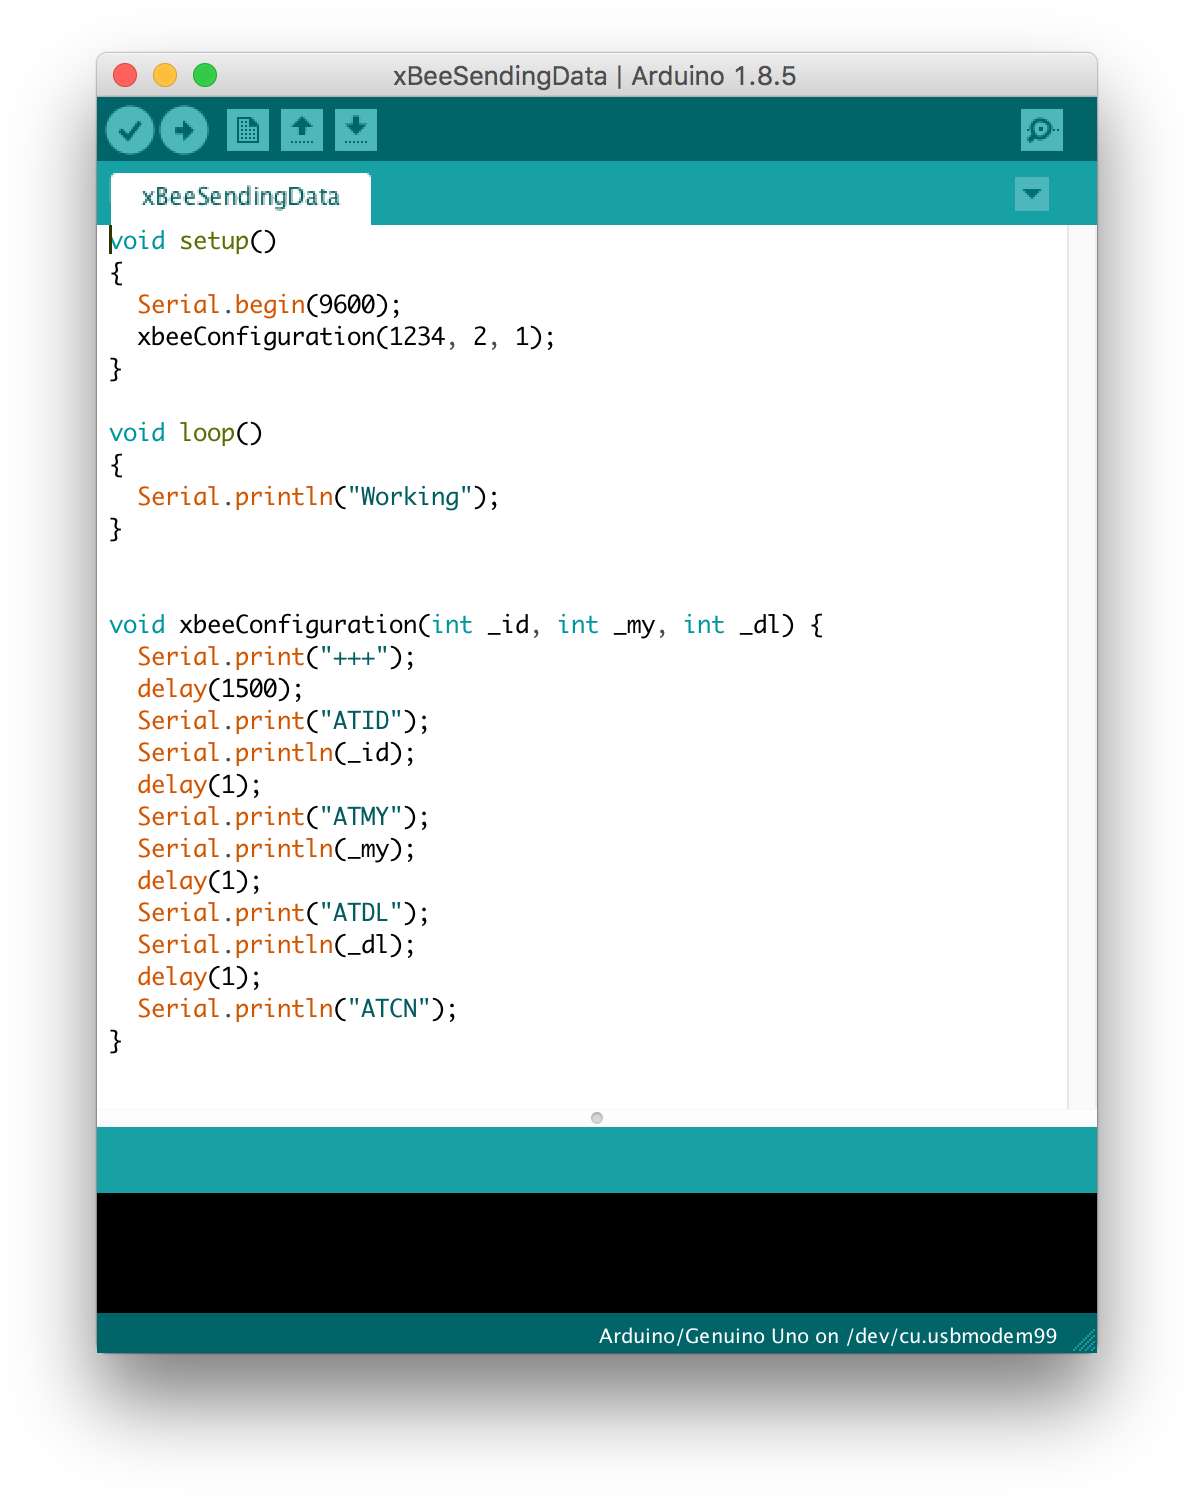1193x1501 pixels.
Task: Click the xbeeConfiguration function definition line
Action: (466, 625)
